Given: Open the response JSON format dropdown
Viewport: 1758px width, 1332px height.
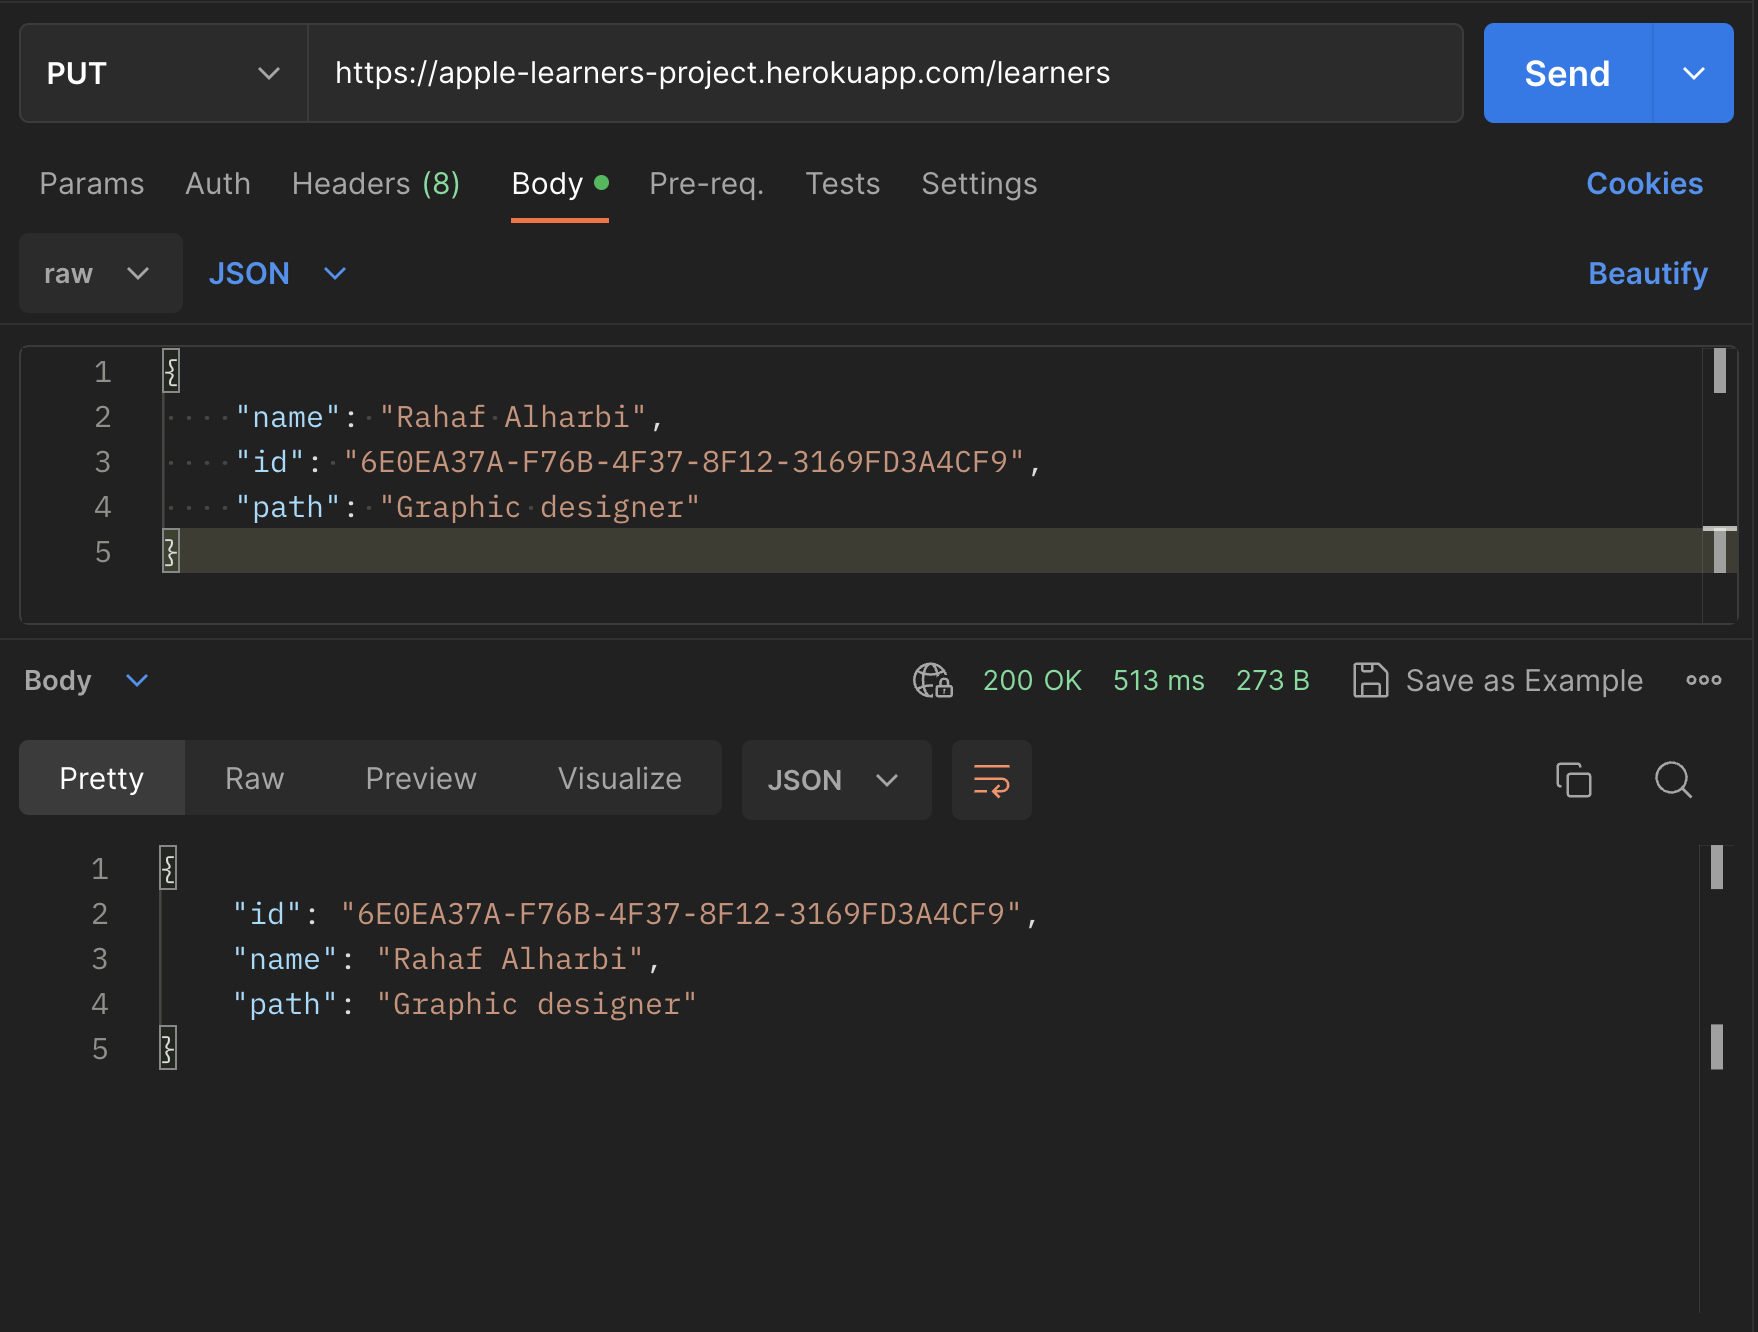Looking at the screenshot, I should (836, 780).
